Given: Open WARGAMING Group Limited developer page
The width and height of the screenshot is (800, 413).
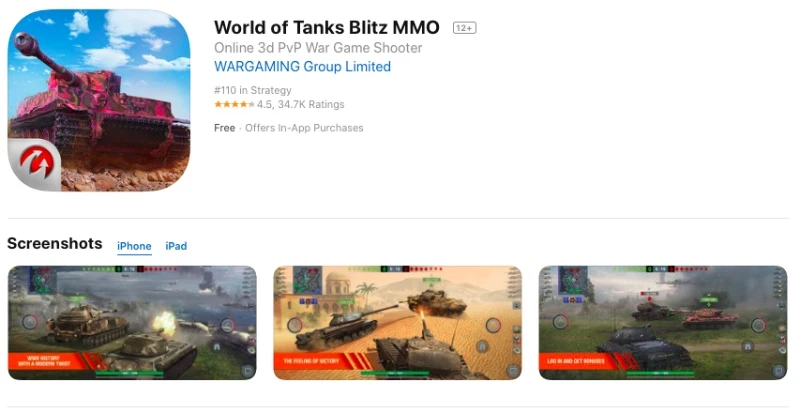Looking at the screenshot, I should 303,67.
